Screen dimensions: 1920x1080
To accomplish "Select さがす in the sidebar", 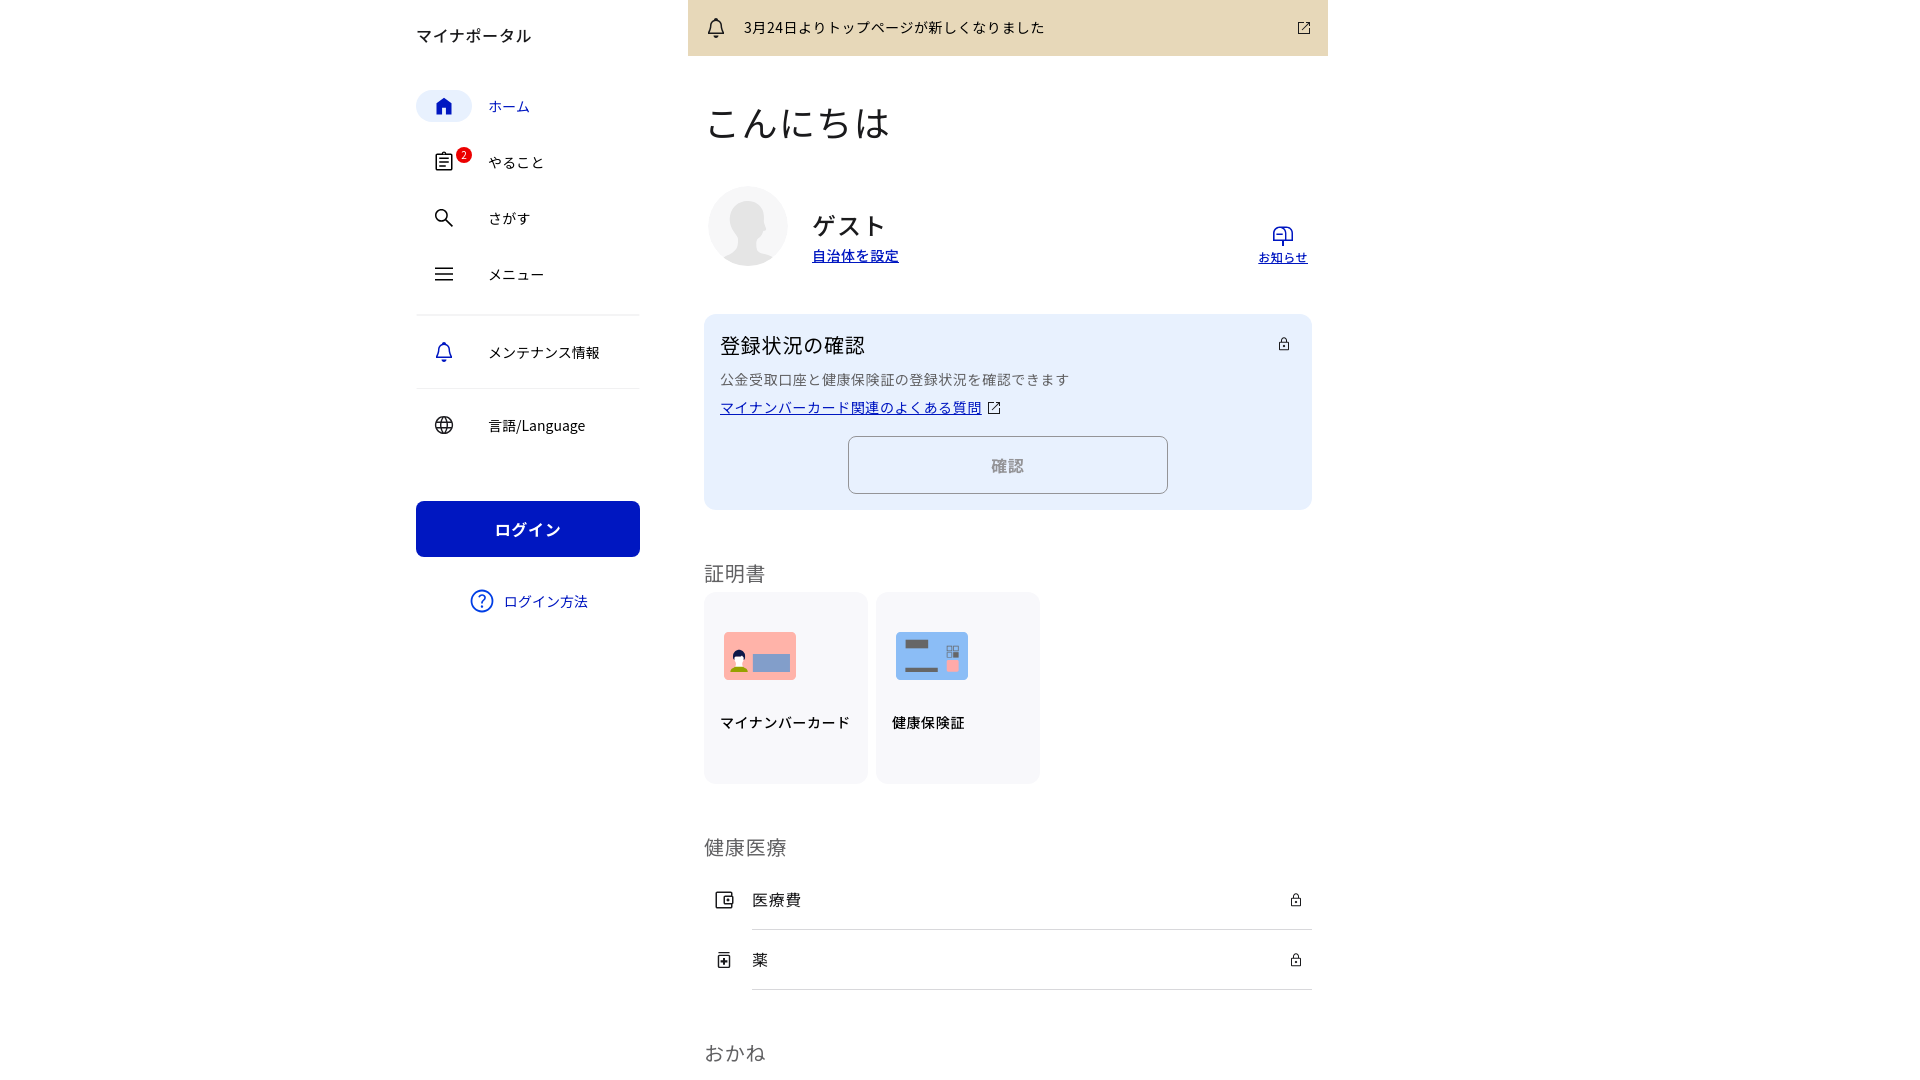I will pos(509,218).
